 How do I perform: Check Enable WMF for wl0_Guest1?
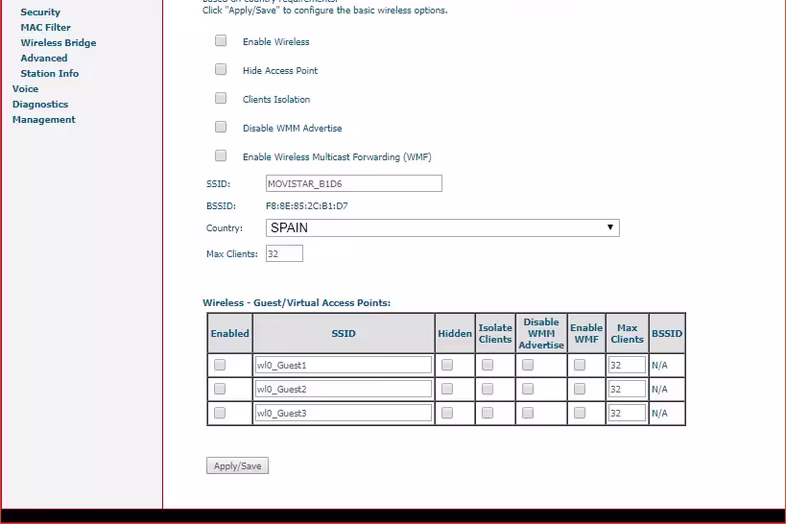click(x=579, y=365)
